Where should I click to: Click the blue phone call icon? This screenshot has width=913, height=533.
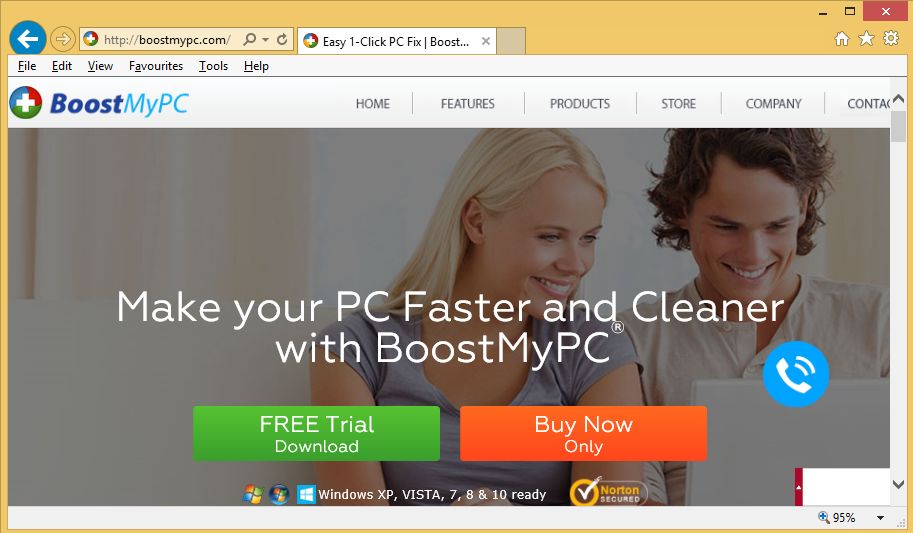(795, 373)
